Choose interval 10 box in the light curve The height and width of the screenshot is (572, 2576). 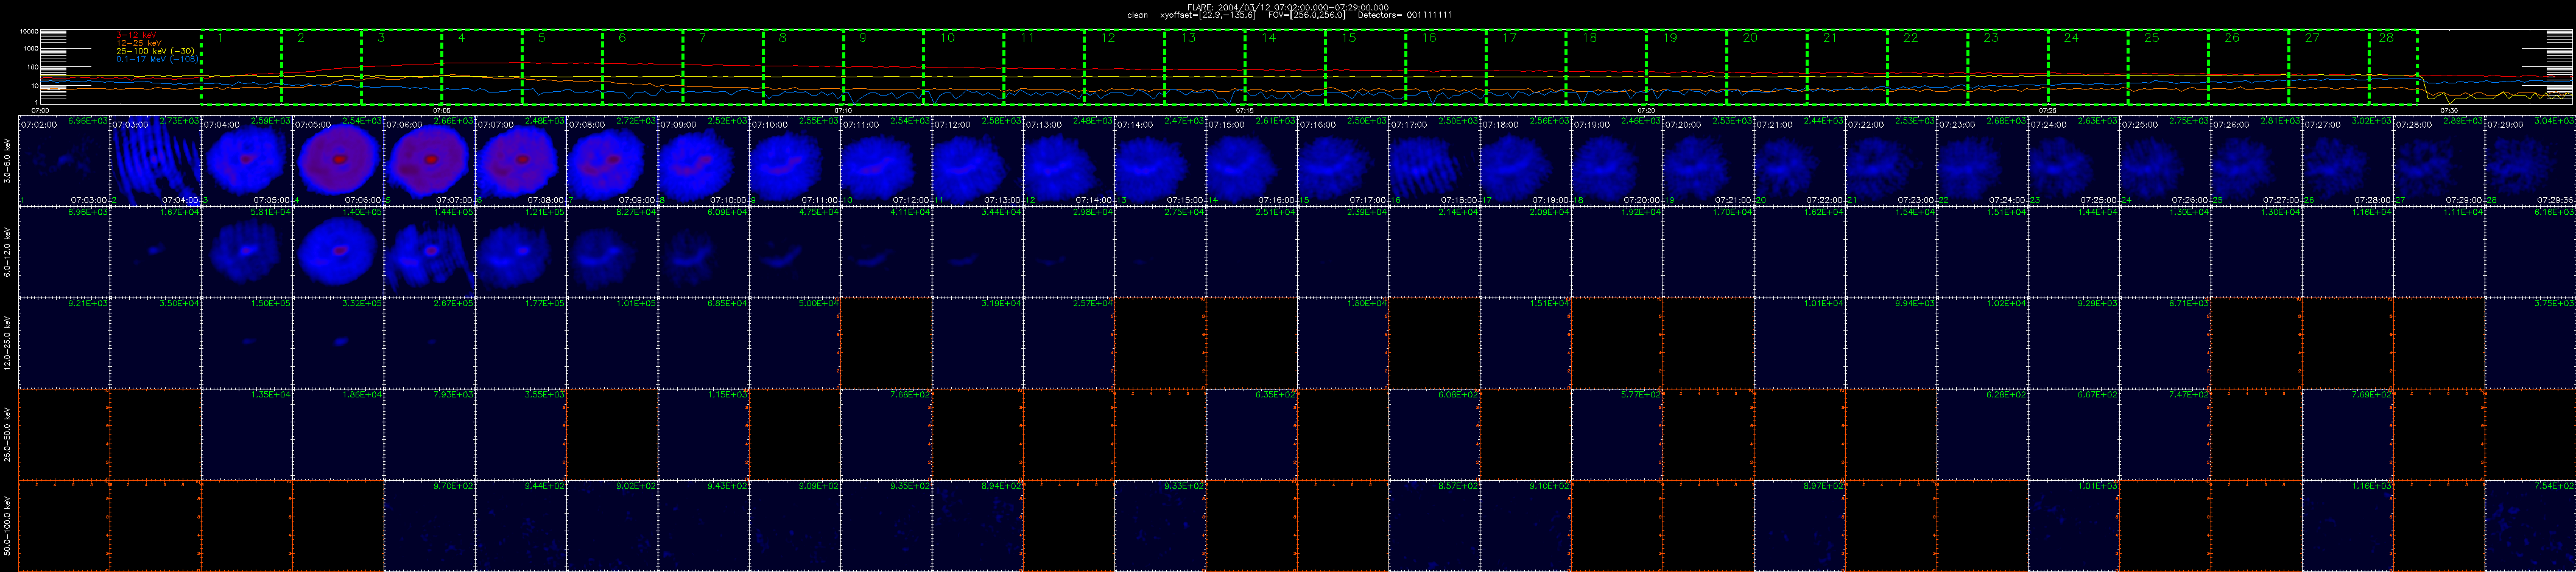[x=964, y=67]
